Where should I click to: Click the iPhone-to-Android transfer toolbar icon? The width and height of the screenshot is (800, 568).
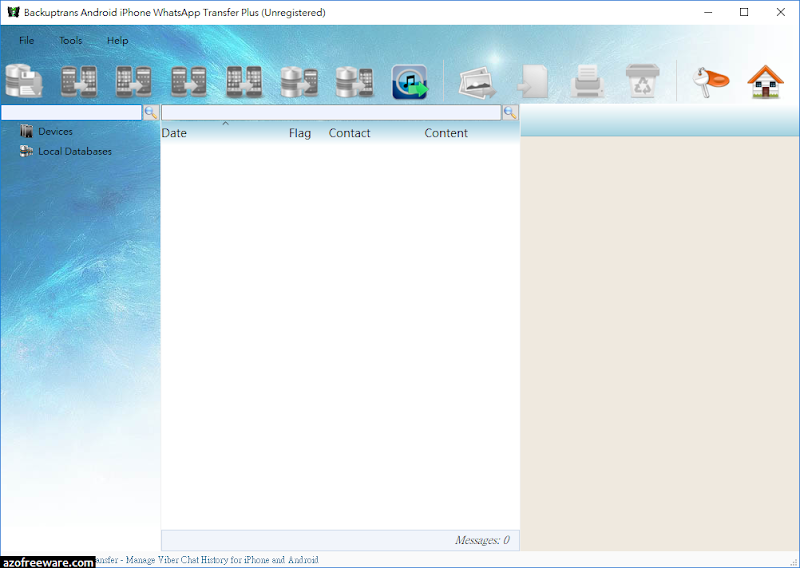coord(134,81)
